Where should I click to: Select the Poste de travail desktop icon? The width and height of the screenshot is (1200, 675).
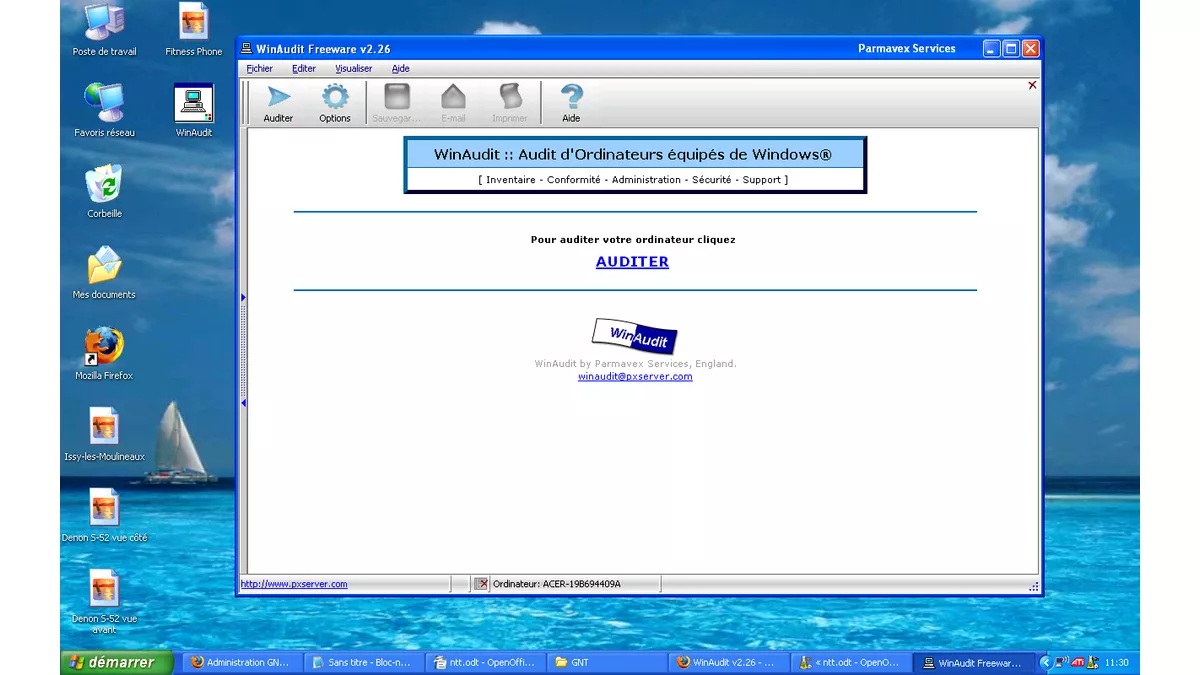point(105,29)
